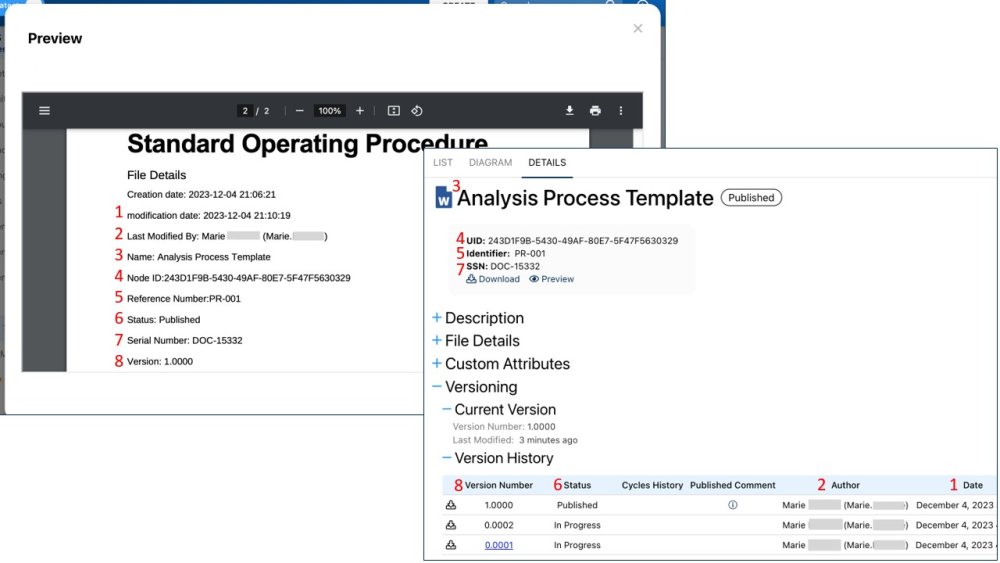Screen dimensions: 1000x563
Task: Click the 0.0002 version number cell
Action: pyautogui.click(x=499, y=525)
